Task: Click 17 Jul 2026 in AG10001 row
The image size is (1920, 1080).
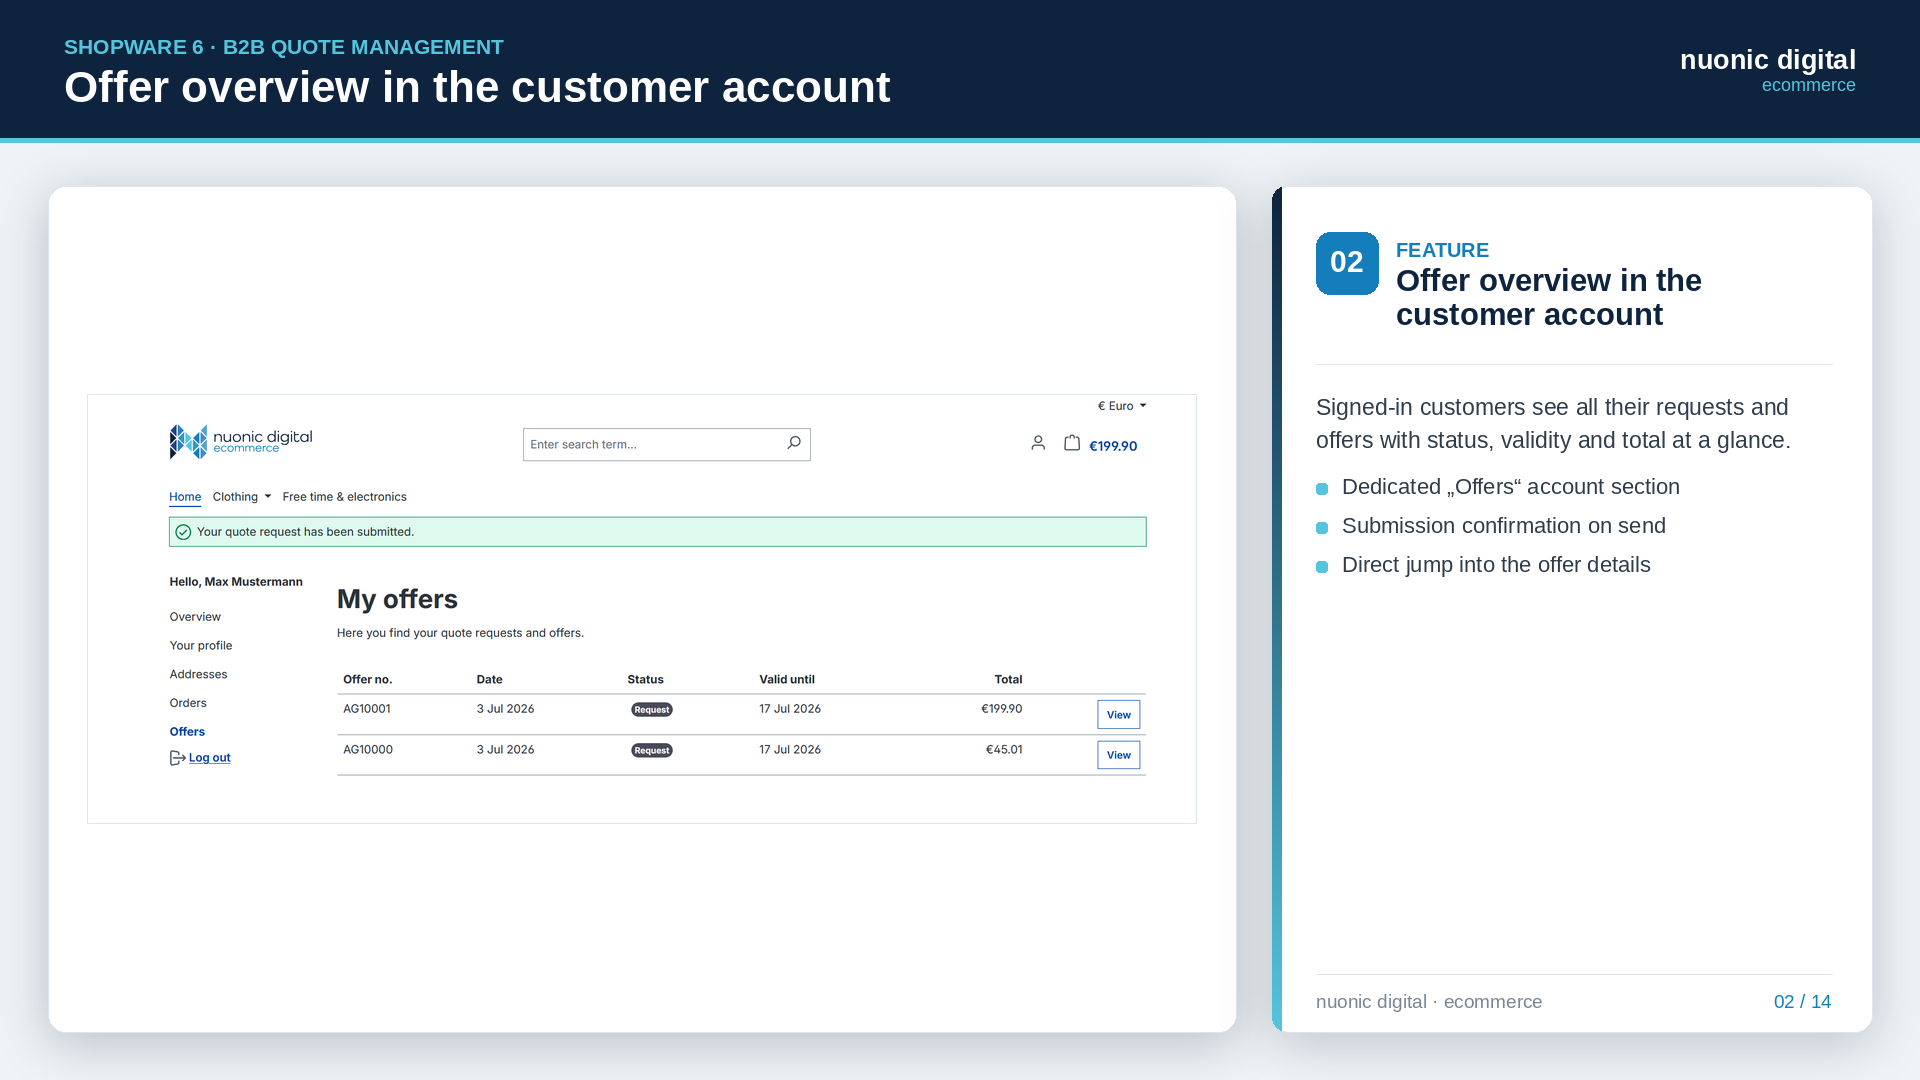Action: click(790, 709)
